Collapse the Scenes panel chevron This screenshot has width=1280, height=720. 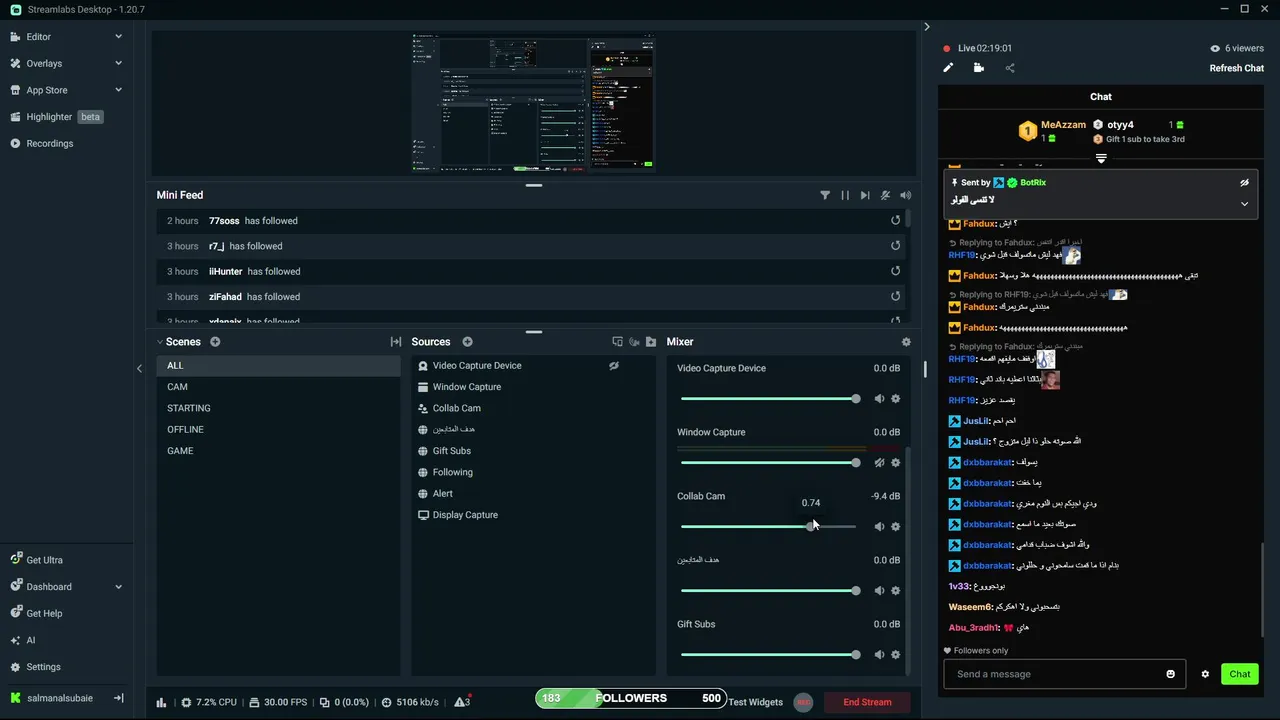point(160,342)
